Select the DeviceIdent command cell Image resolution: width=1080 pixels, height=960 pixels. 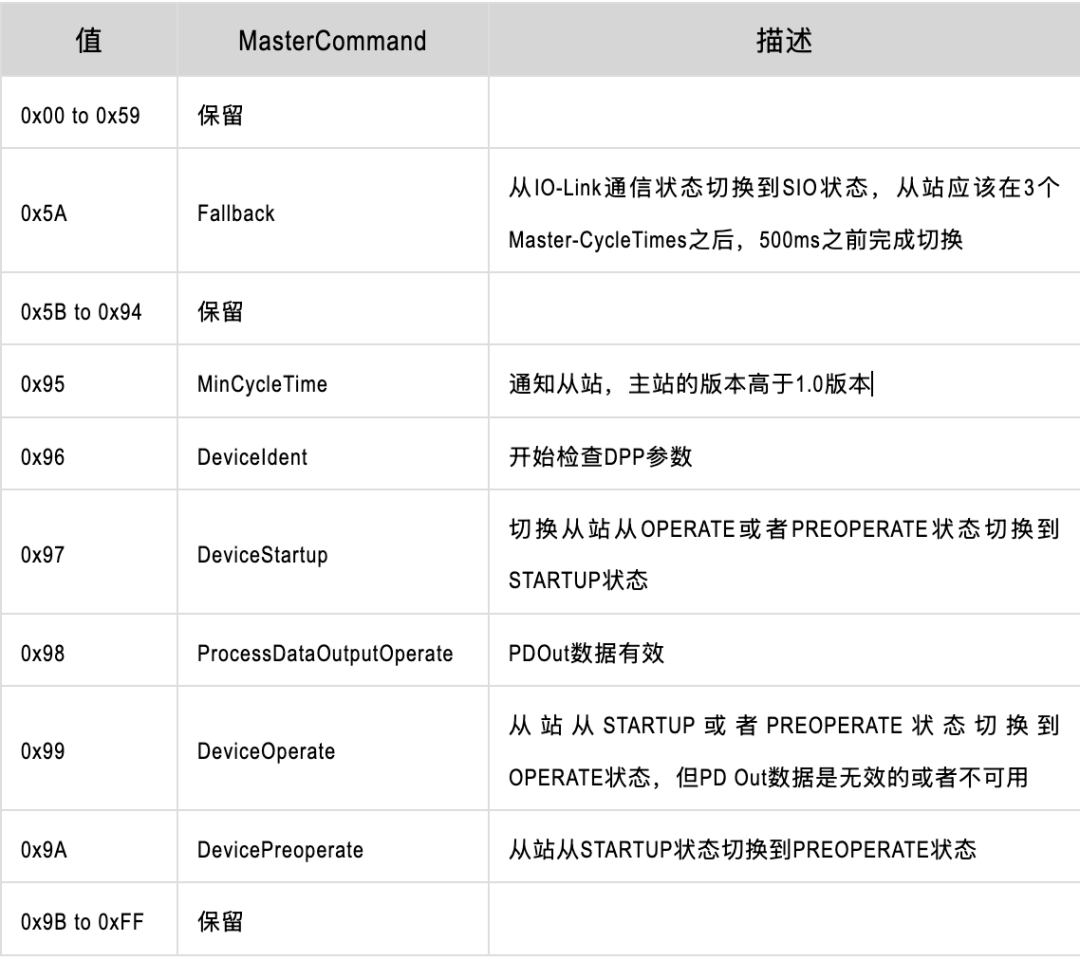(252, 457)
